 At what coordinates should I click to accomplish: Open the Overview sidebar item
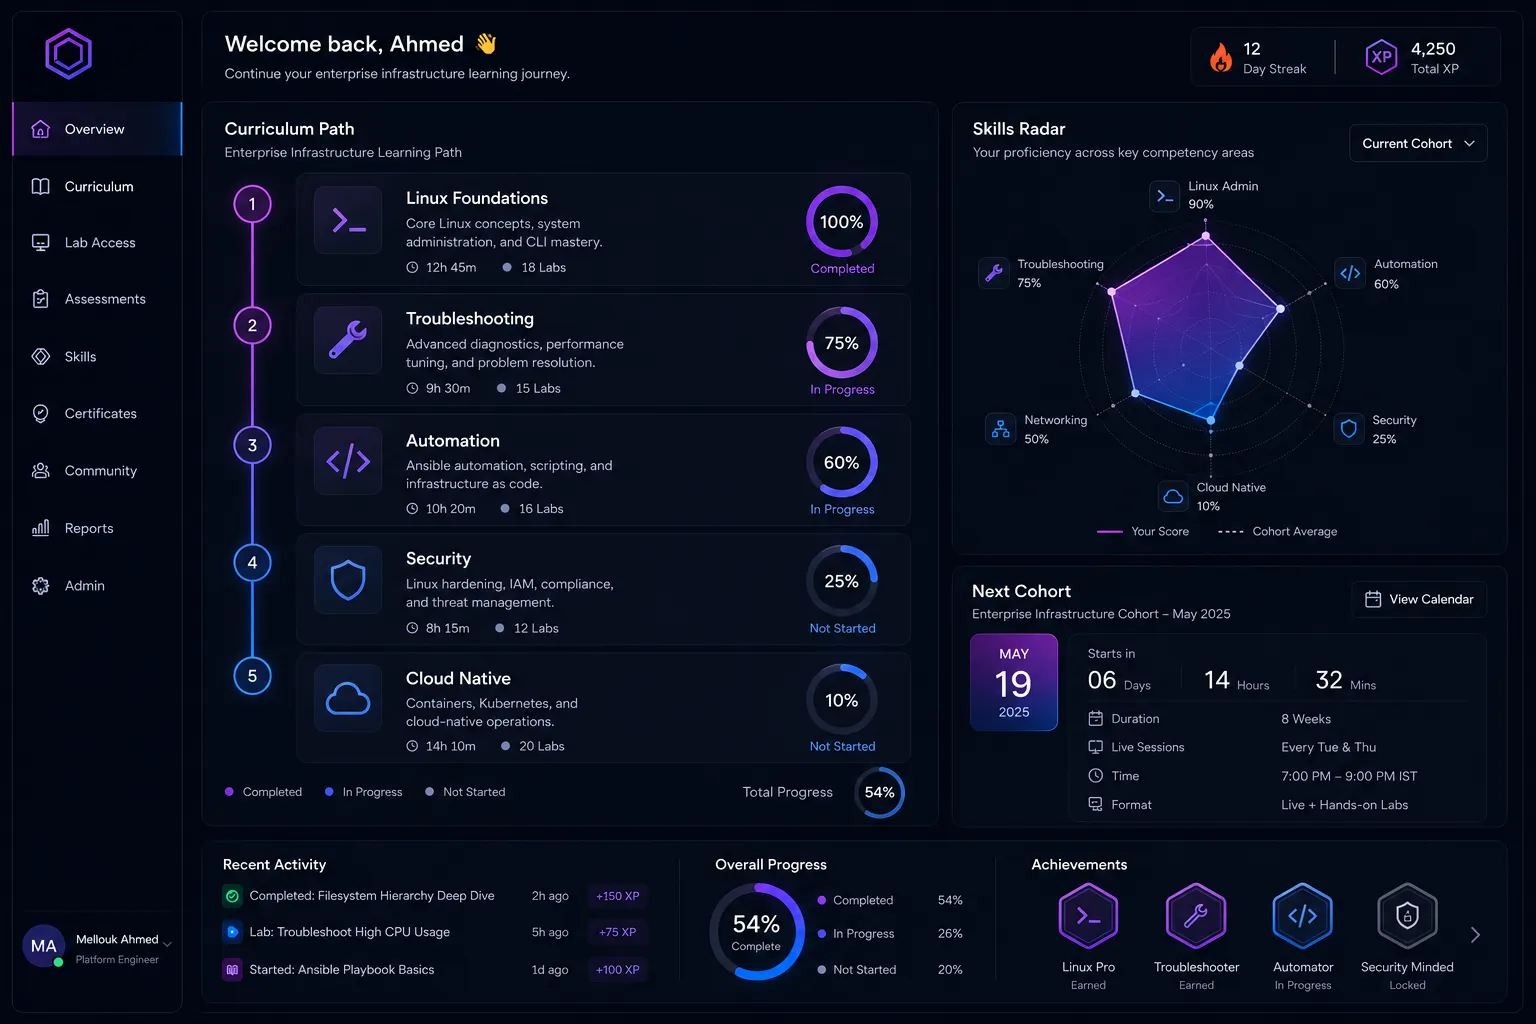pyautogui.click(x=97, y=129)
